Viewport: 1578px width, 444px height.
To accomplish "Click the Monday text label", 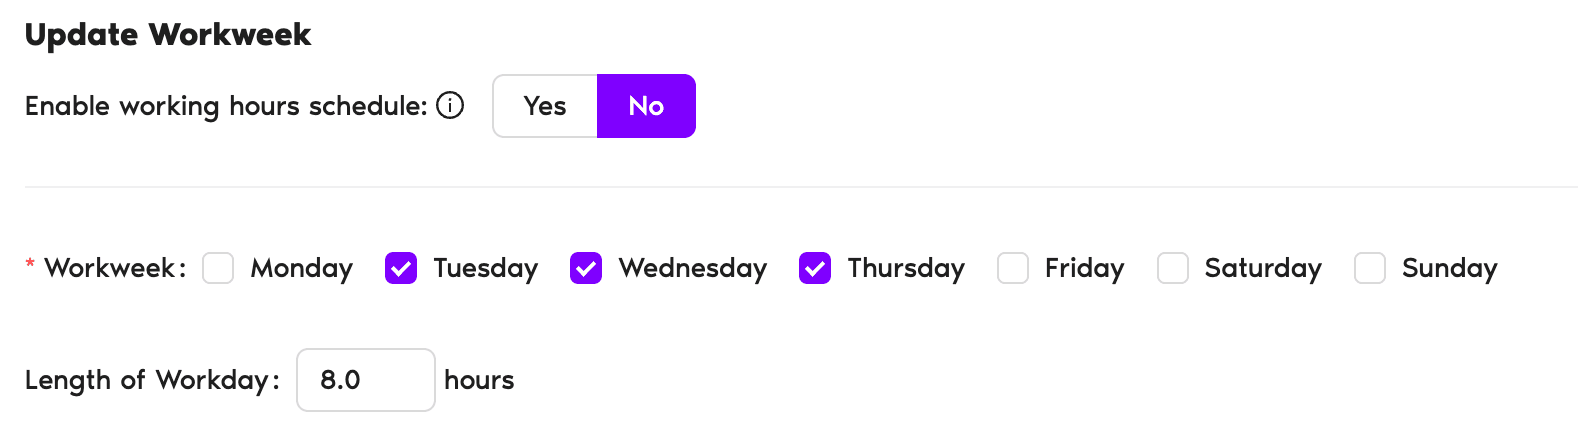I will (302, 268).
